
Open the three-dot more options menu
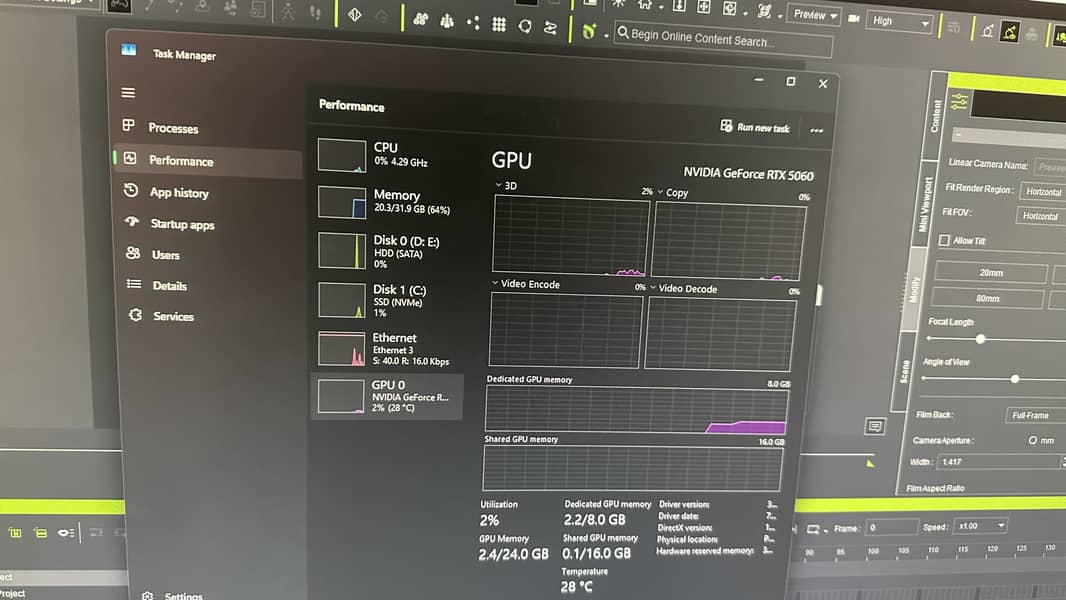[816, 130]
